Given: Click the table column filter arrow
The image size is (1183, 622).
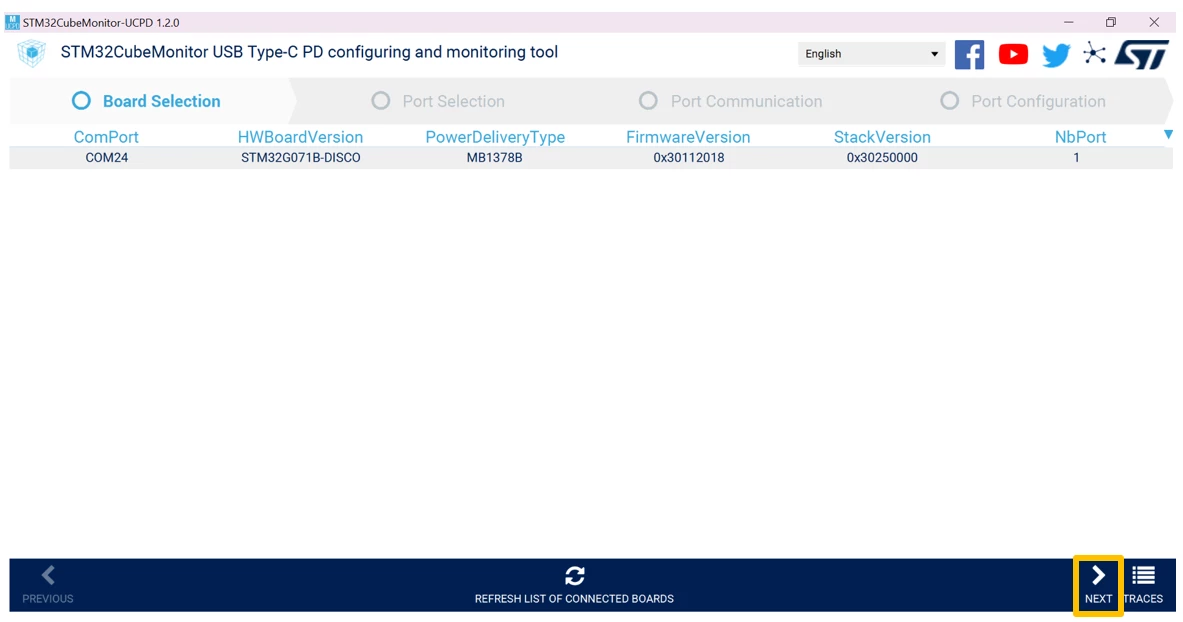Looking at the screenshot, I should tap(1168, 135).
